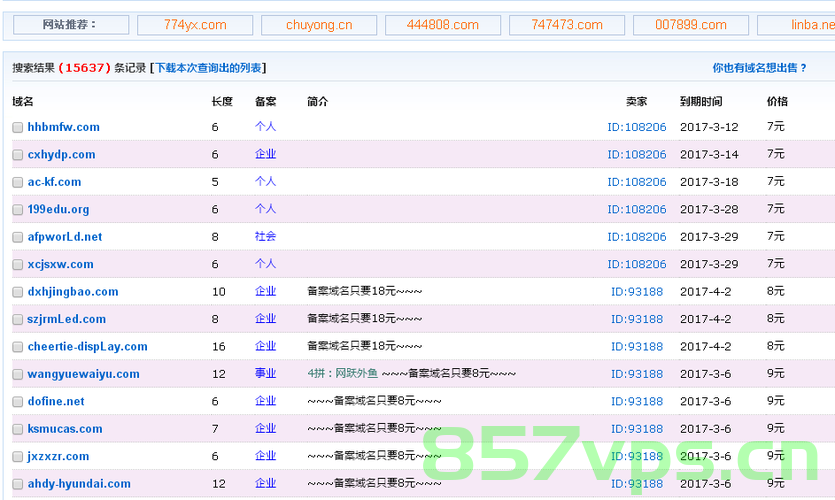Toggle the xcjsxw.com checkbox

click(18, 265)
